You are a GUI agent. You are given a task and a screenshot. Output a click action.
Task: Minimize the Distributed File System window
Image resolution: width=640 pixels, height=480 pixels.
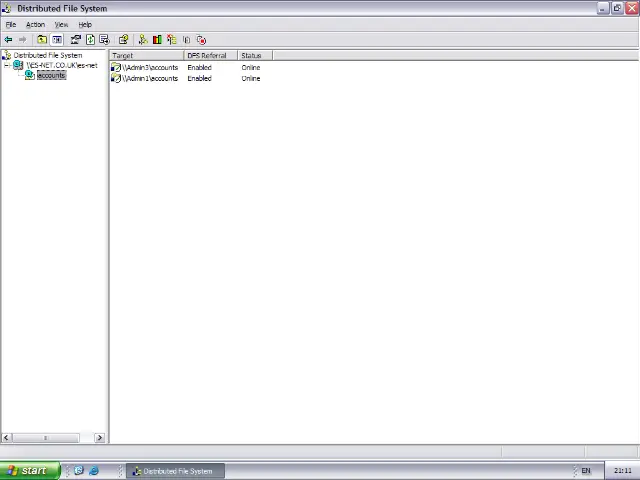603,8
